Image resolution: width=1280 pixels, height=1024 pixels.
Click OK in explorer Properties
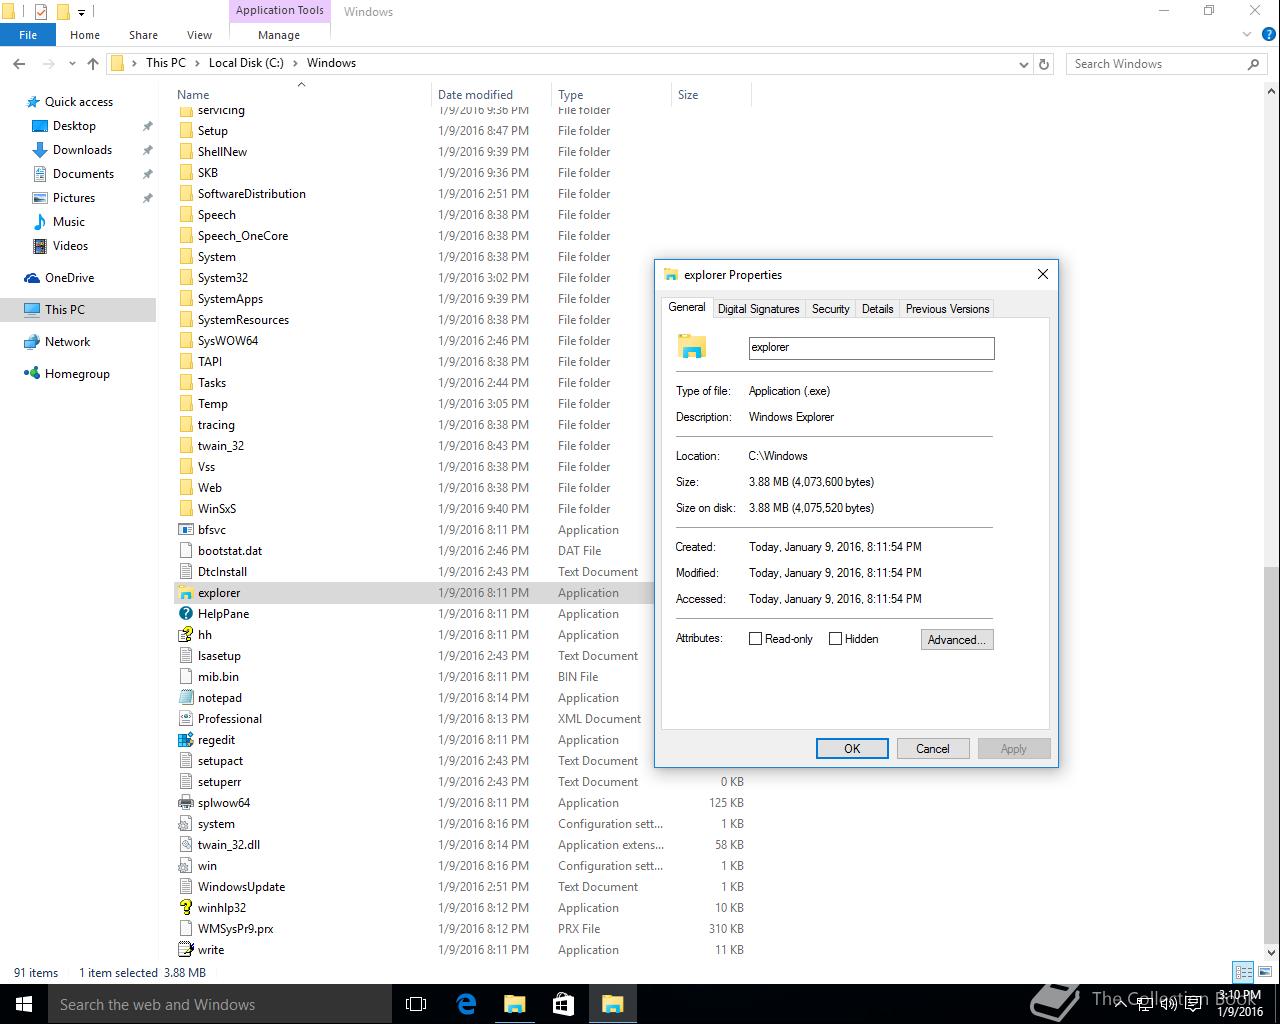tap(852, 749)
